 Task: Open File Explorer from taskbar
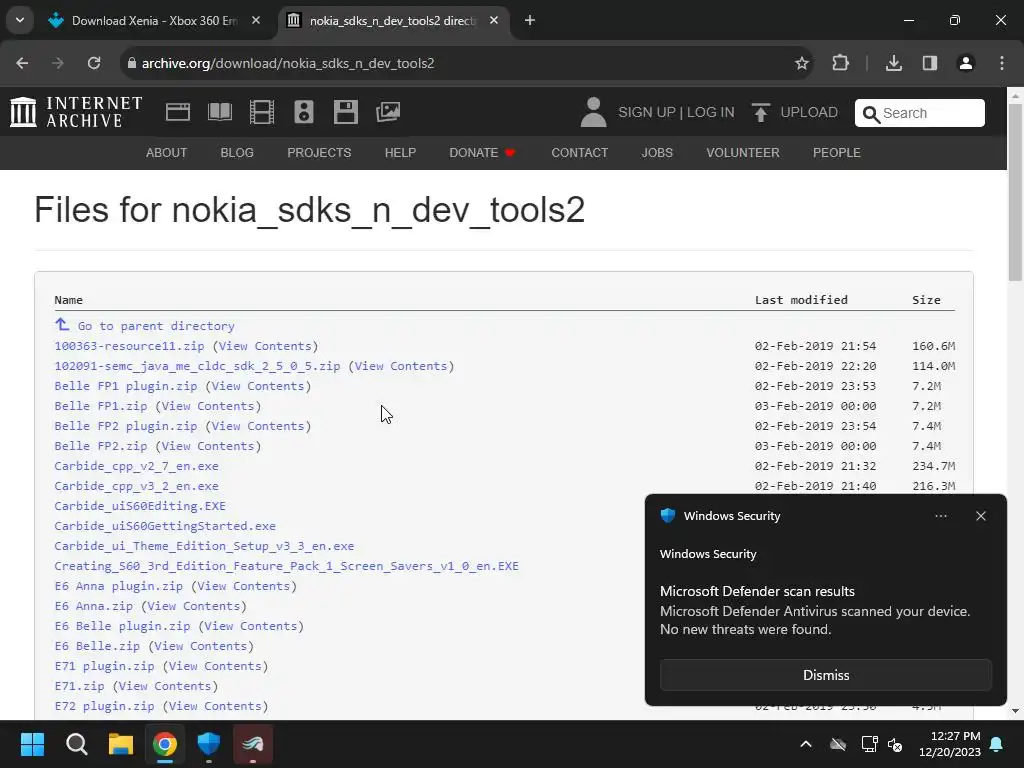click(x=121, y=744)
